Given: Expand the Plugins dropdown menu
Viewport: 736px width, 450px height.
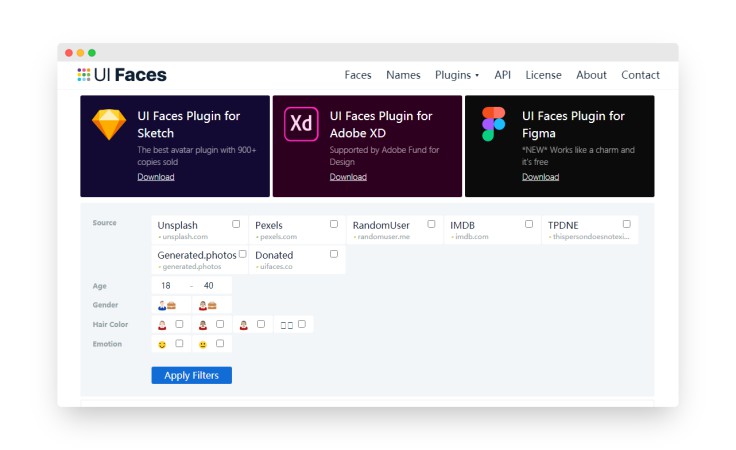Looking at the screenshot, I should pyautogui.click(x=457, y=75).
